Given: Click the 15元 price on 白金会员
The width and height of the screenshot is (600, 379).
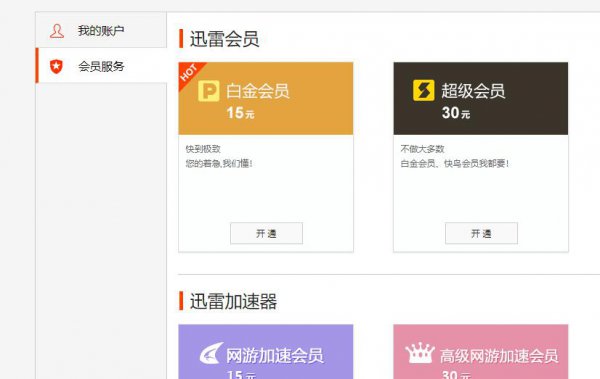Looking at the screenshot, I should (240, 113).
